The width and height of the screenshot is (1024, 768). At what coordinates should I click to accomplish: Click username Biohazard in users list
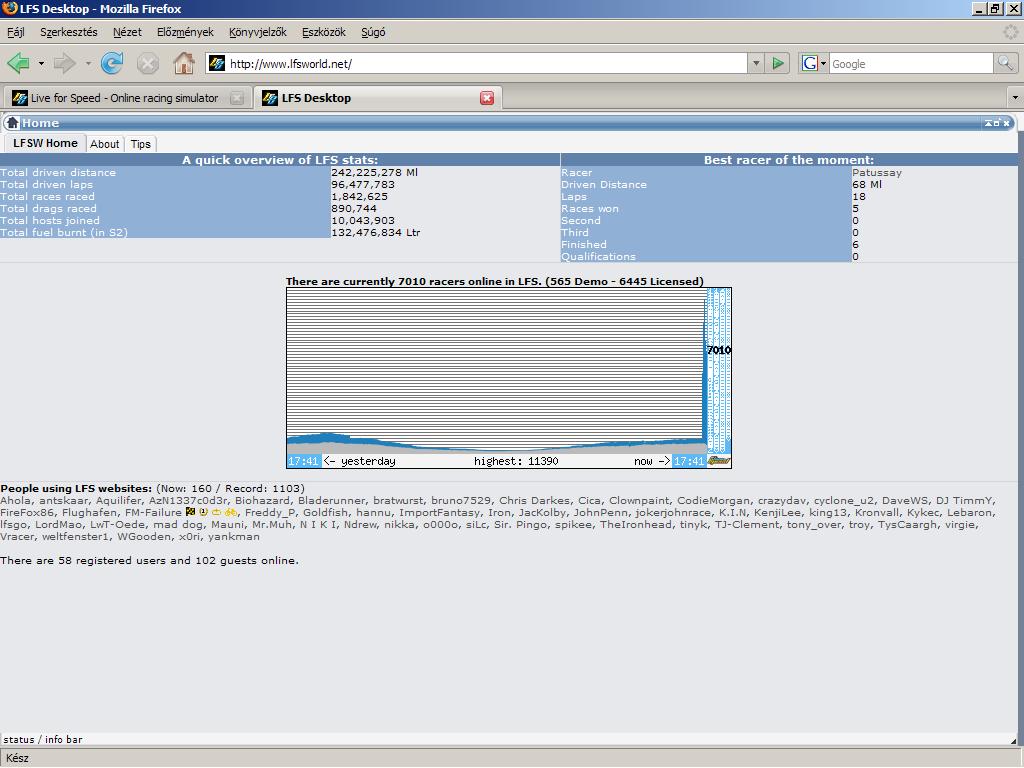coord(261,500)
